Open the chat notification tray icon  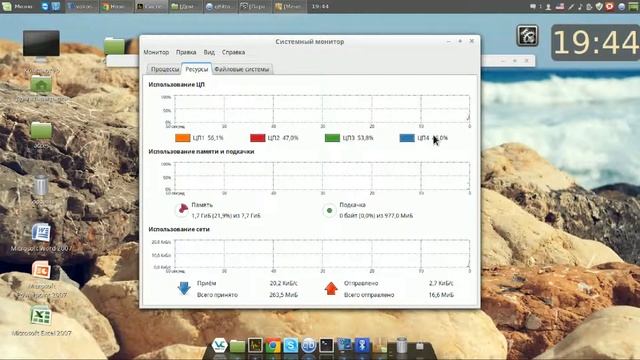pyautogui.click(x=533, y=7)
